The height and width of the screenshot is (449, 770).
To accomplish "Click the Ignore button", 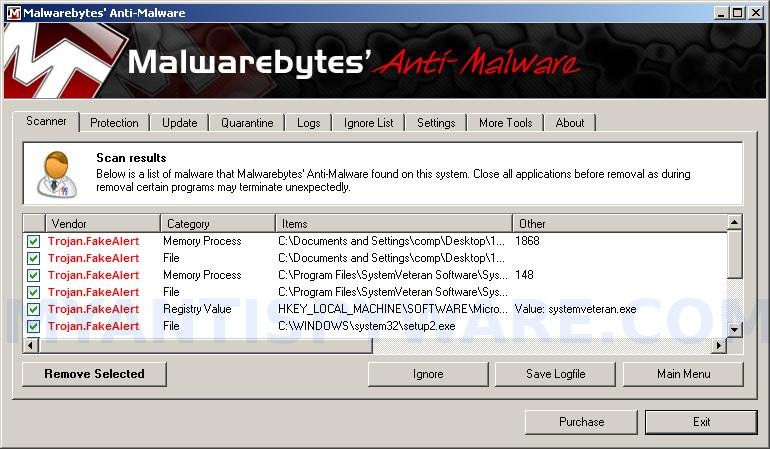I will [428, 374].
